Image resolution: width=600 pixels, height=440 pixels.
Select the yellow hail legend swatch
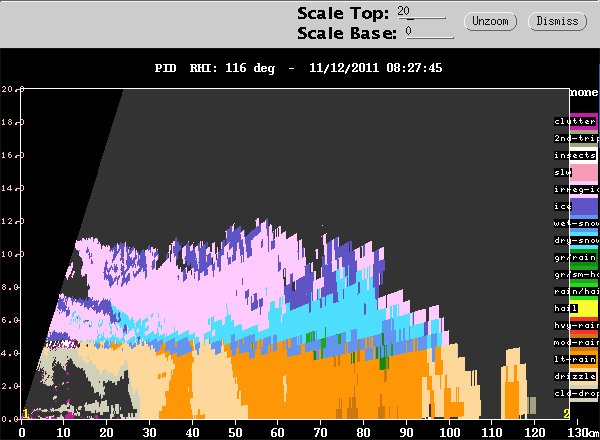pyautogui.click(x=584, y=308)
